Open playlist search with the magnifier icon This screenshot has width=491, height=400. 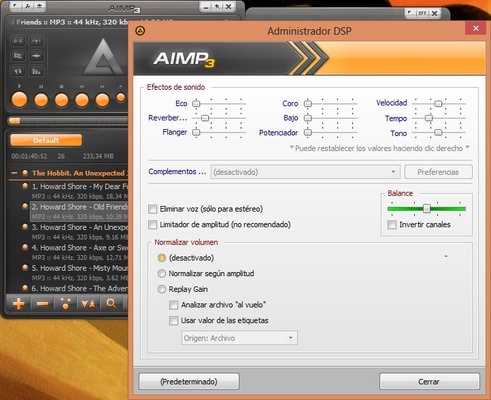click(x=111, y=304)
